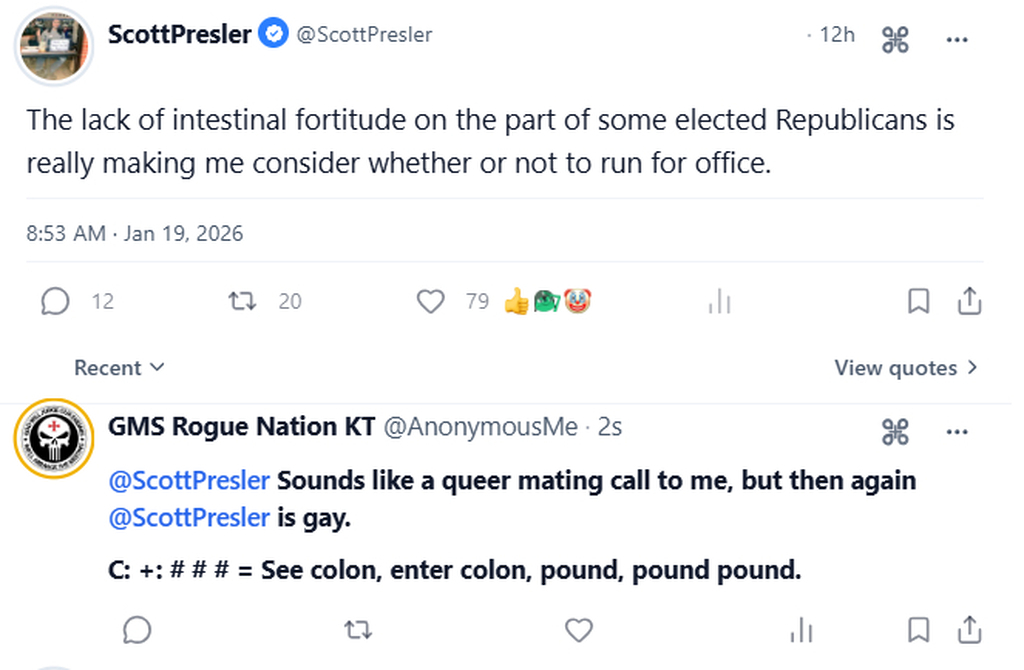Click emoji reactions next to like count

[x=548, y=301]
